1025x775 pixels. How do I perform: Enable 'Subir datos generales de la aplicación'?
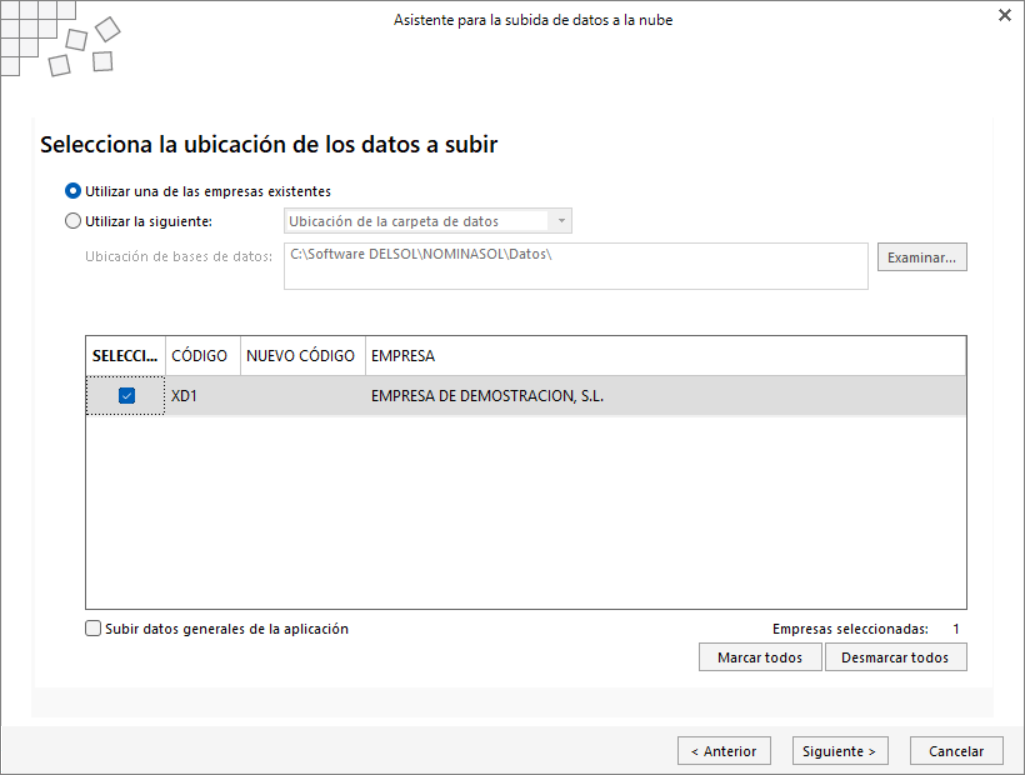click(x=93, y=628)
